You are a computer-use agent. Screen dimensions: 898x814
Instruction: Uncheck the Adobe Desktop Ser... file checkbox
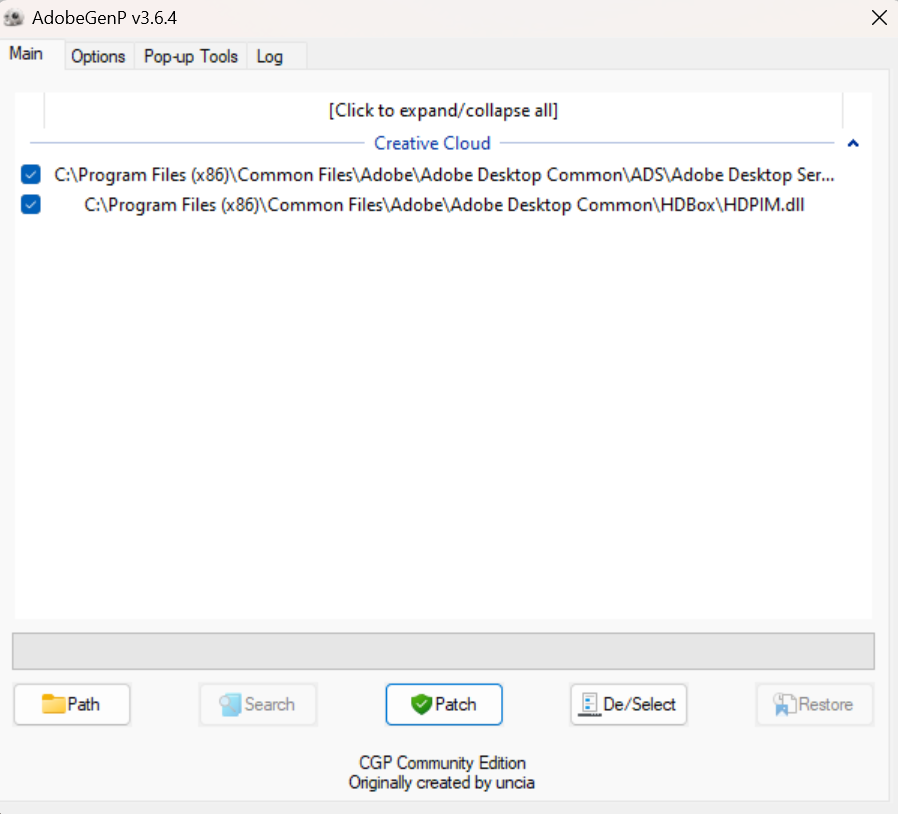(x=31, y=174)
